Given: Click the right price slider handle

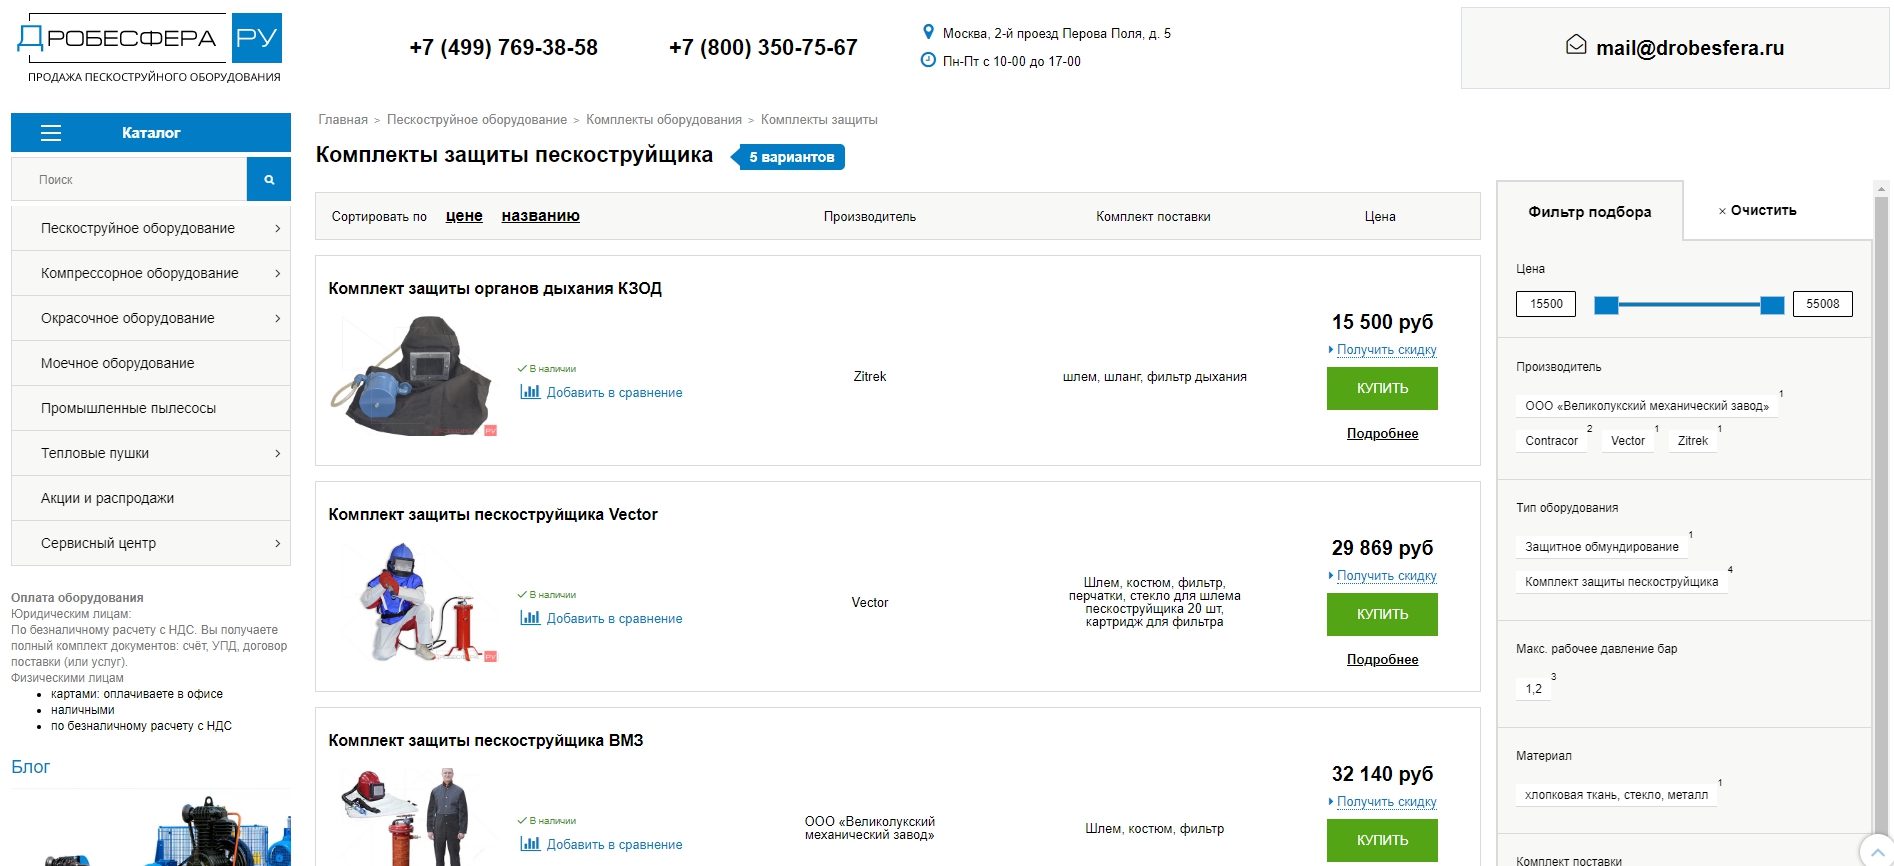Looking at the screenshot, I should (1772, 305).
